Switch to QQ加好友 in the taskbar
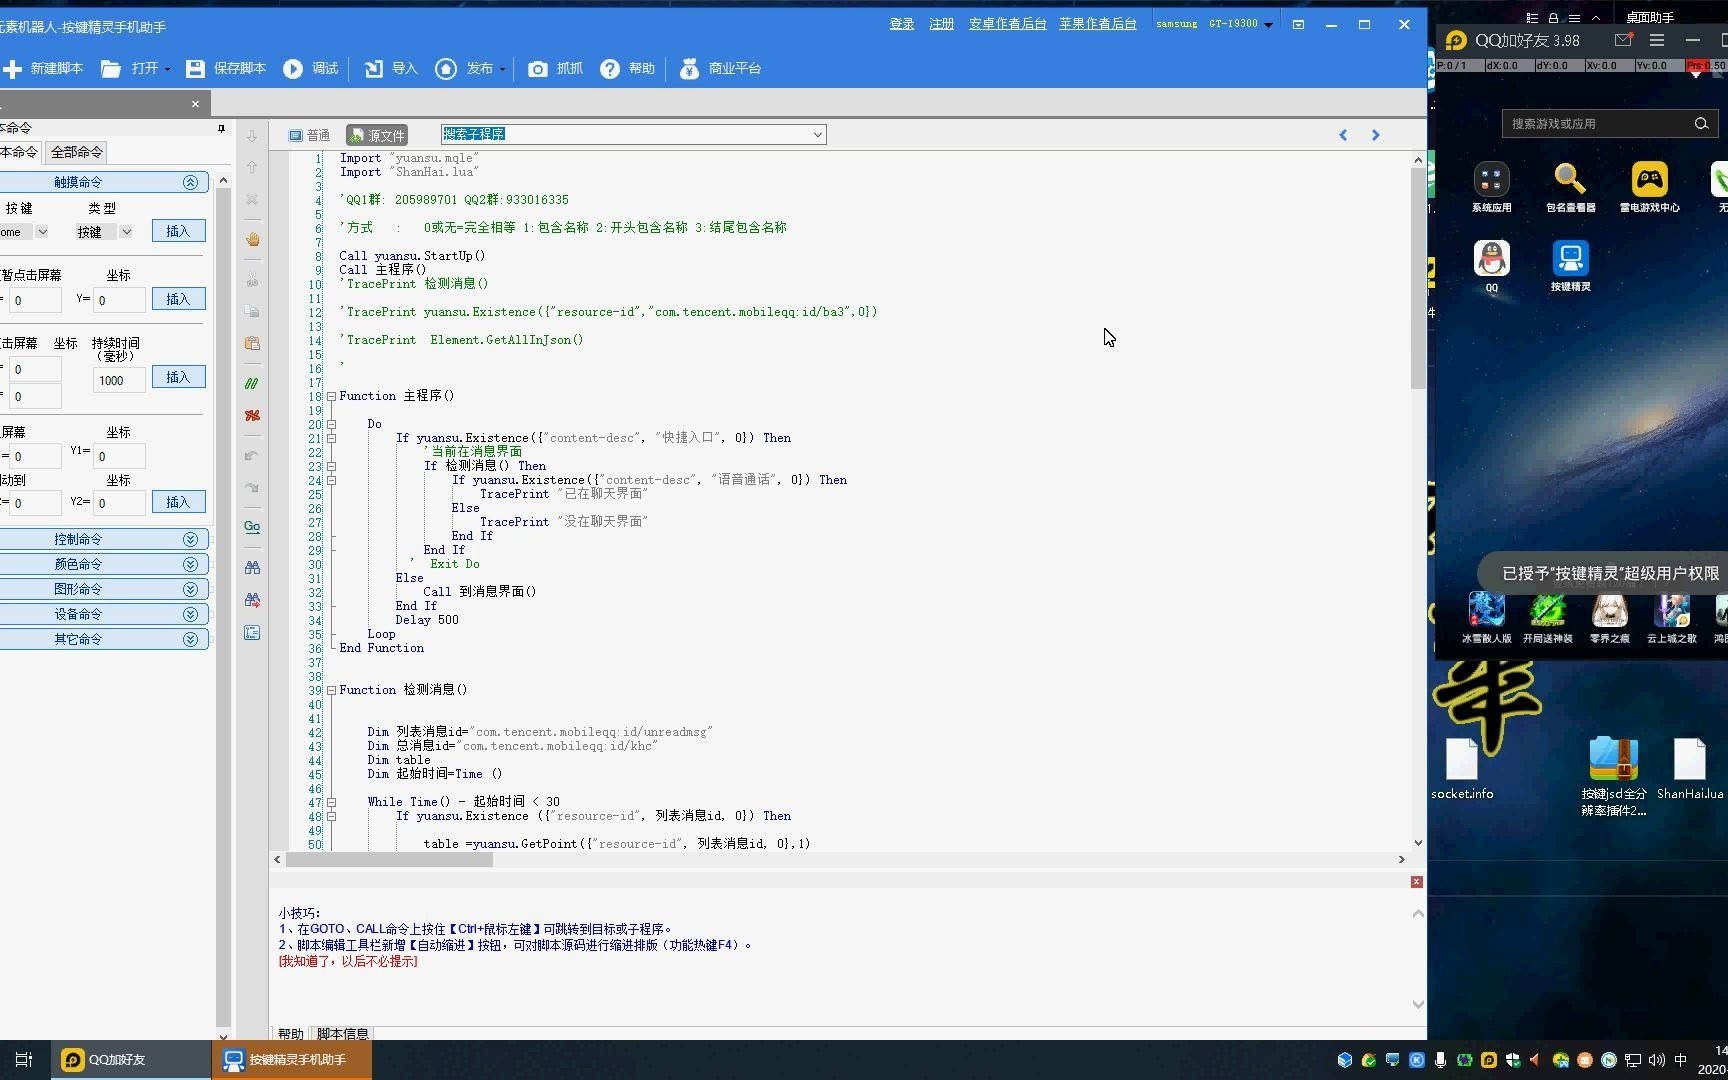The width and height of the screenshot is (1728, 1080). [130, 1060]
